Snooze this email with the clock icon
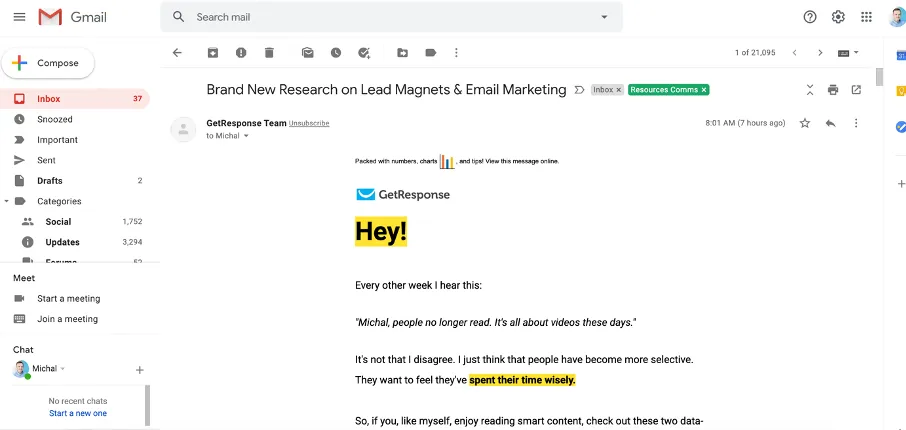Viewport: 906px width, 430px height. (x=336, y=52)
